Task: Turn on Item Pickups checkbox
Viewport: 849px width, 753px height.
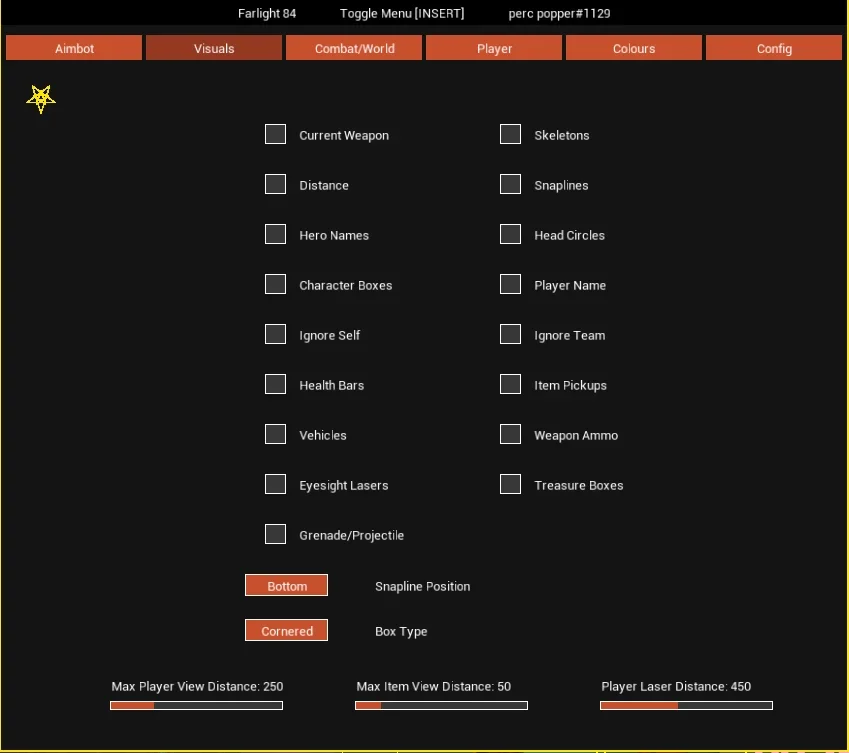Action: [511, 384]
